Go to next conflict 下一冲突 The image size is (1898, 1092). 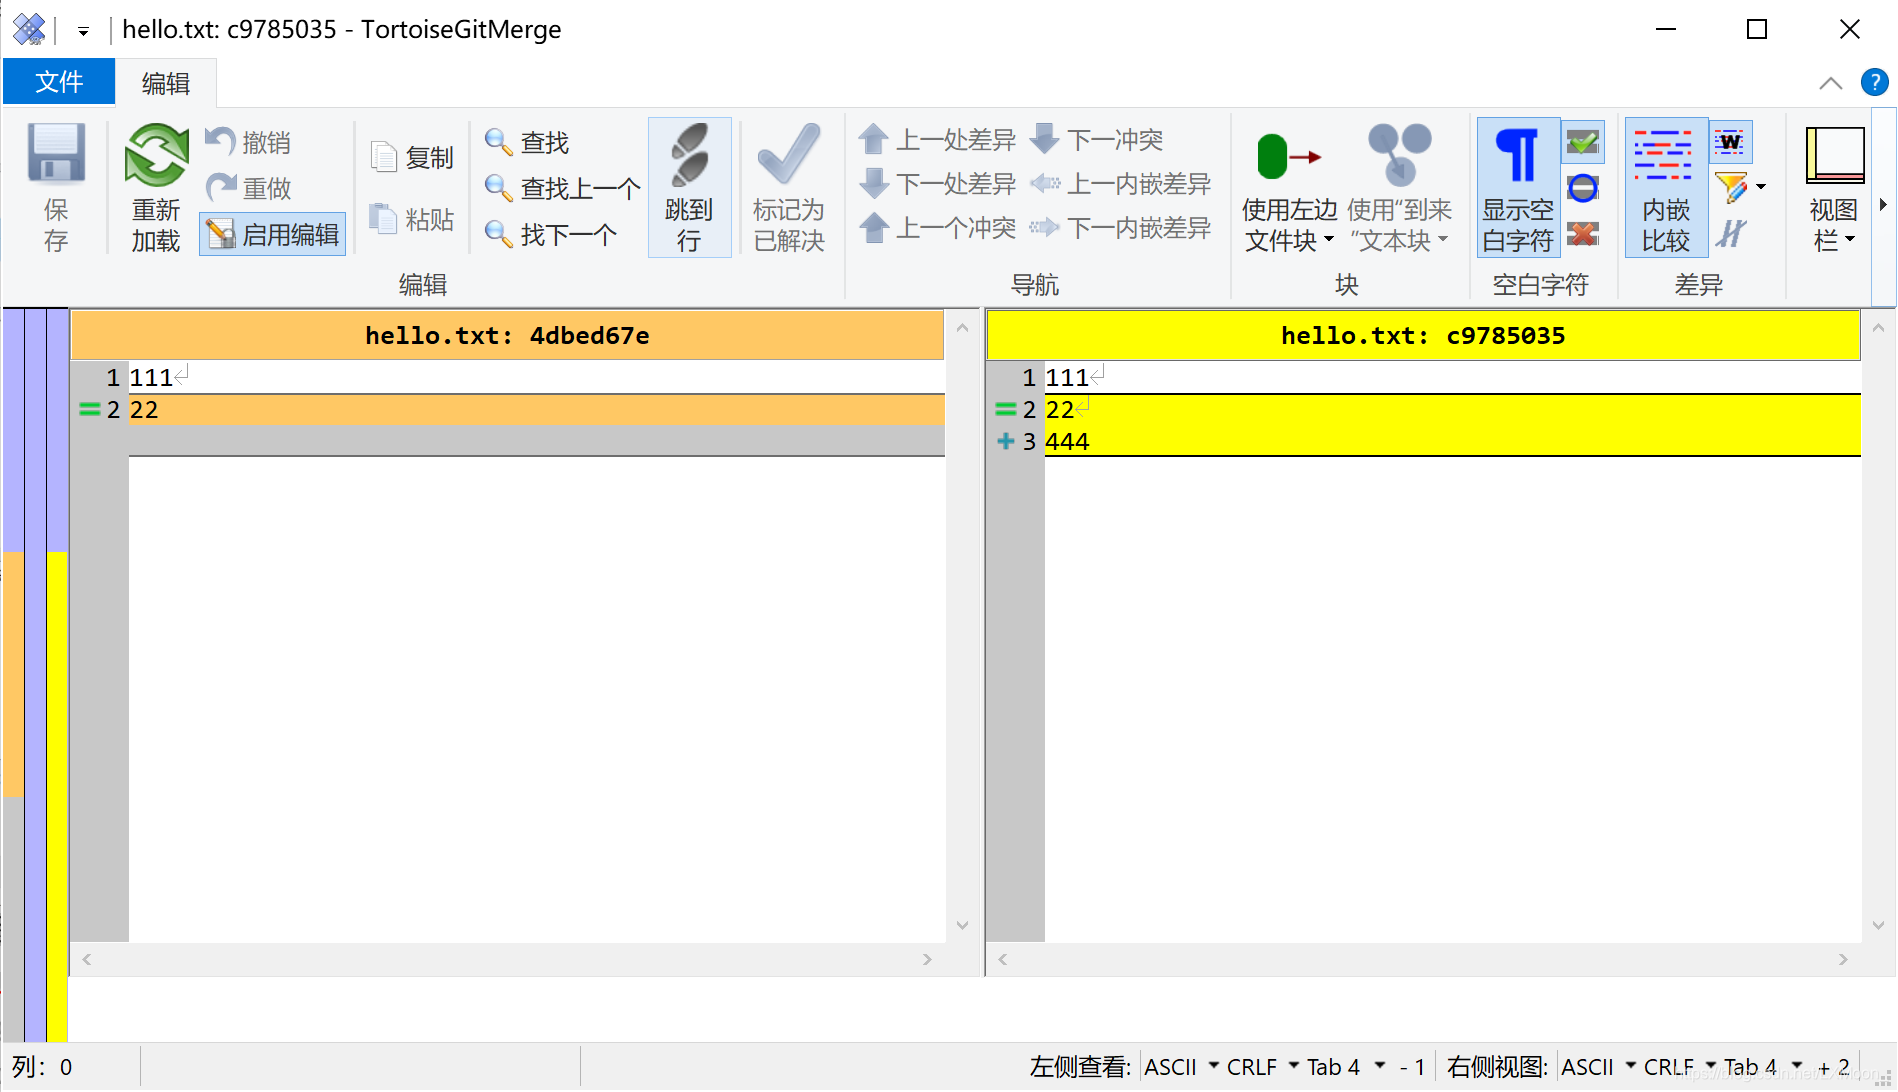point(1097,139)
